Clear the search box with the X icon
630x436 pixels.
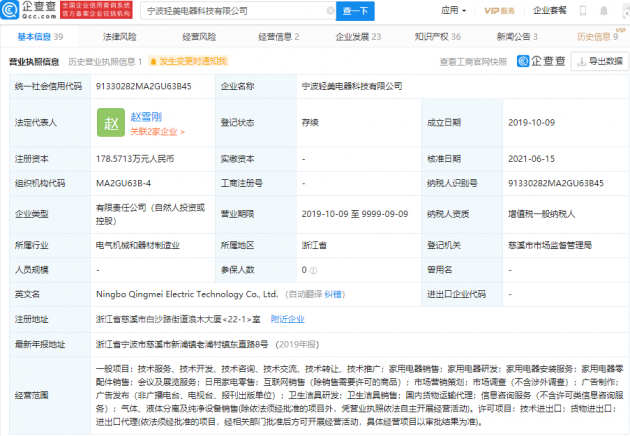[330, 11]
